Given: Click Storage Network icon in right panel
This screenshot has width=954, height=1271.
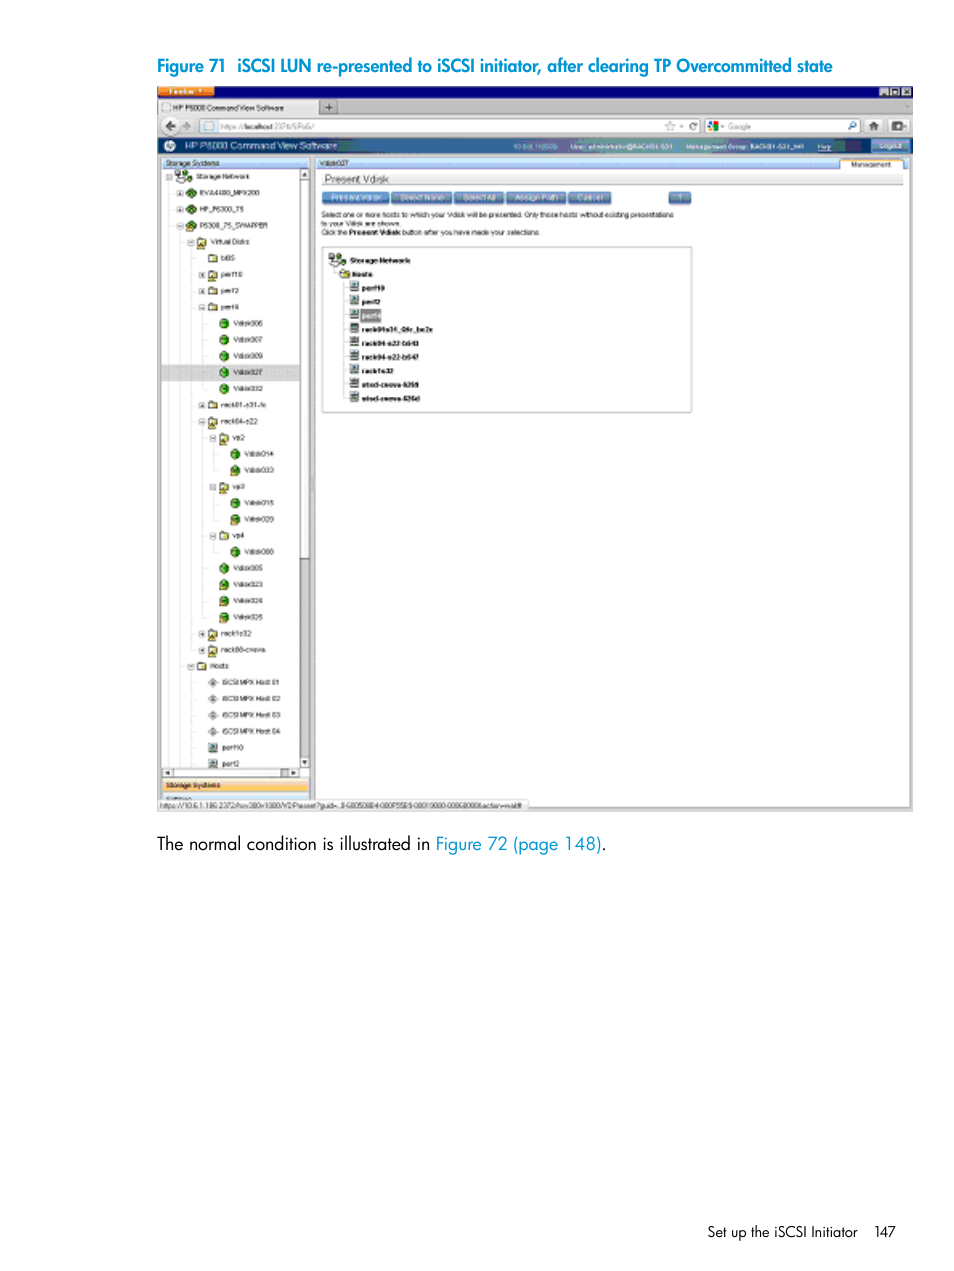Looking at the screenshot, I should pos(337,260).
